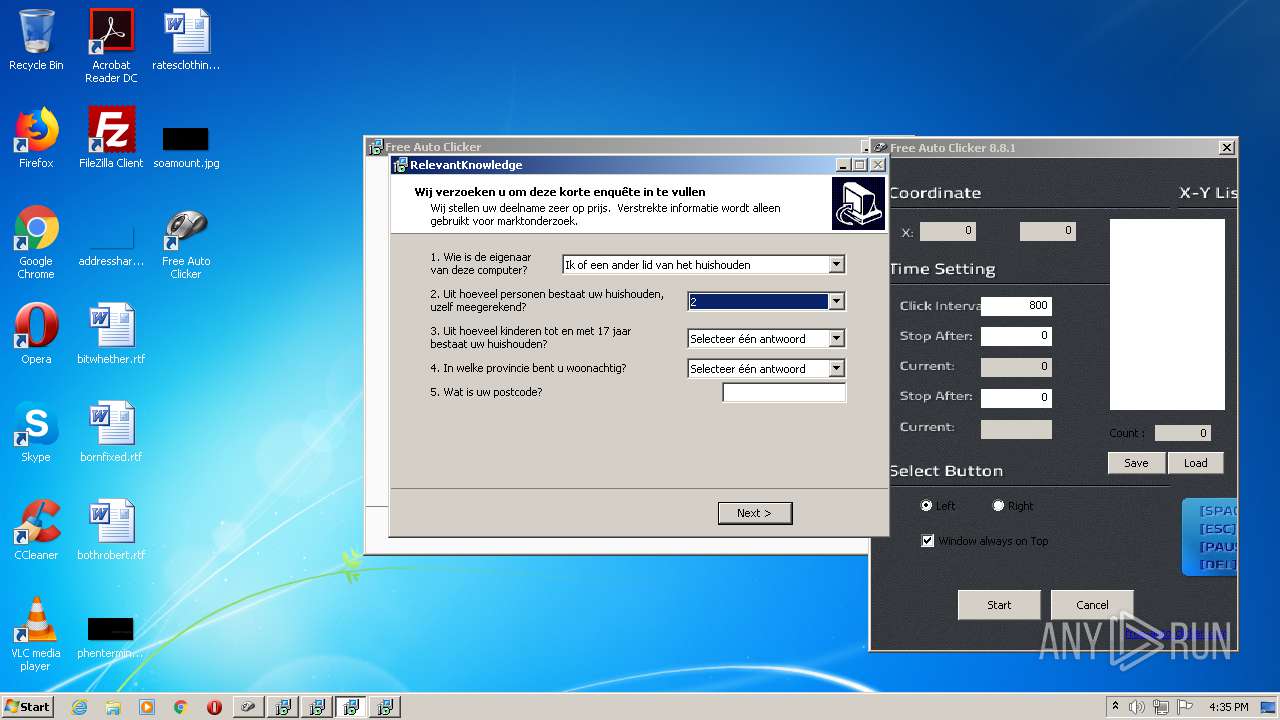1280x720 pixels.
Task: Click the second Stop After field
Action: click(x=1016, y=398)
